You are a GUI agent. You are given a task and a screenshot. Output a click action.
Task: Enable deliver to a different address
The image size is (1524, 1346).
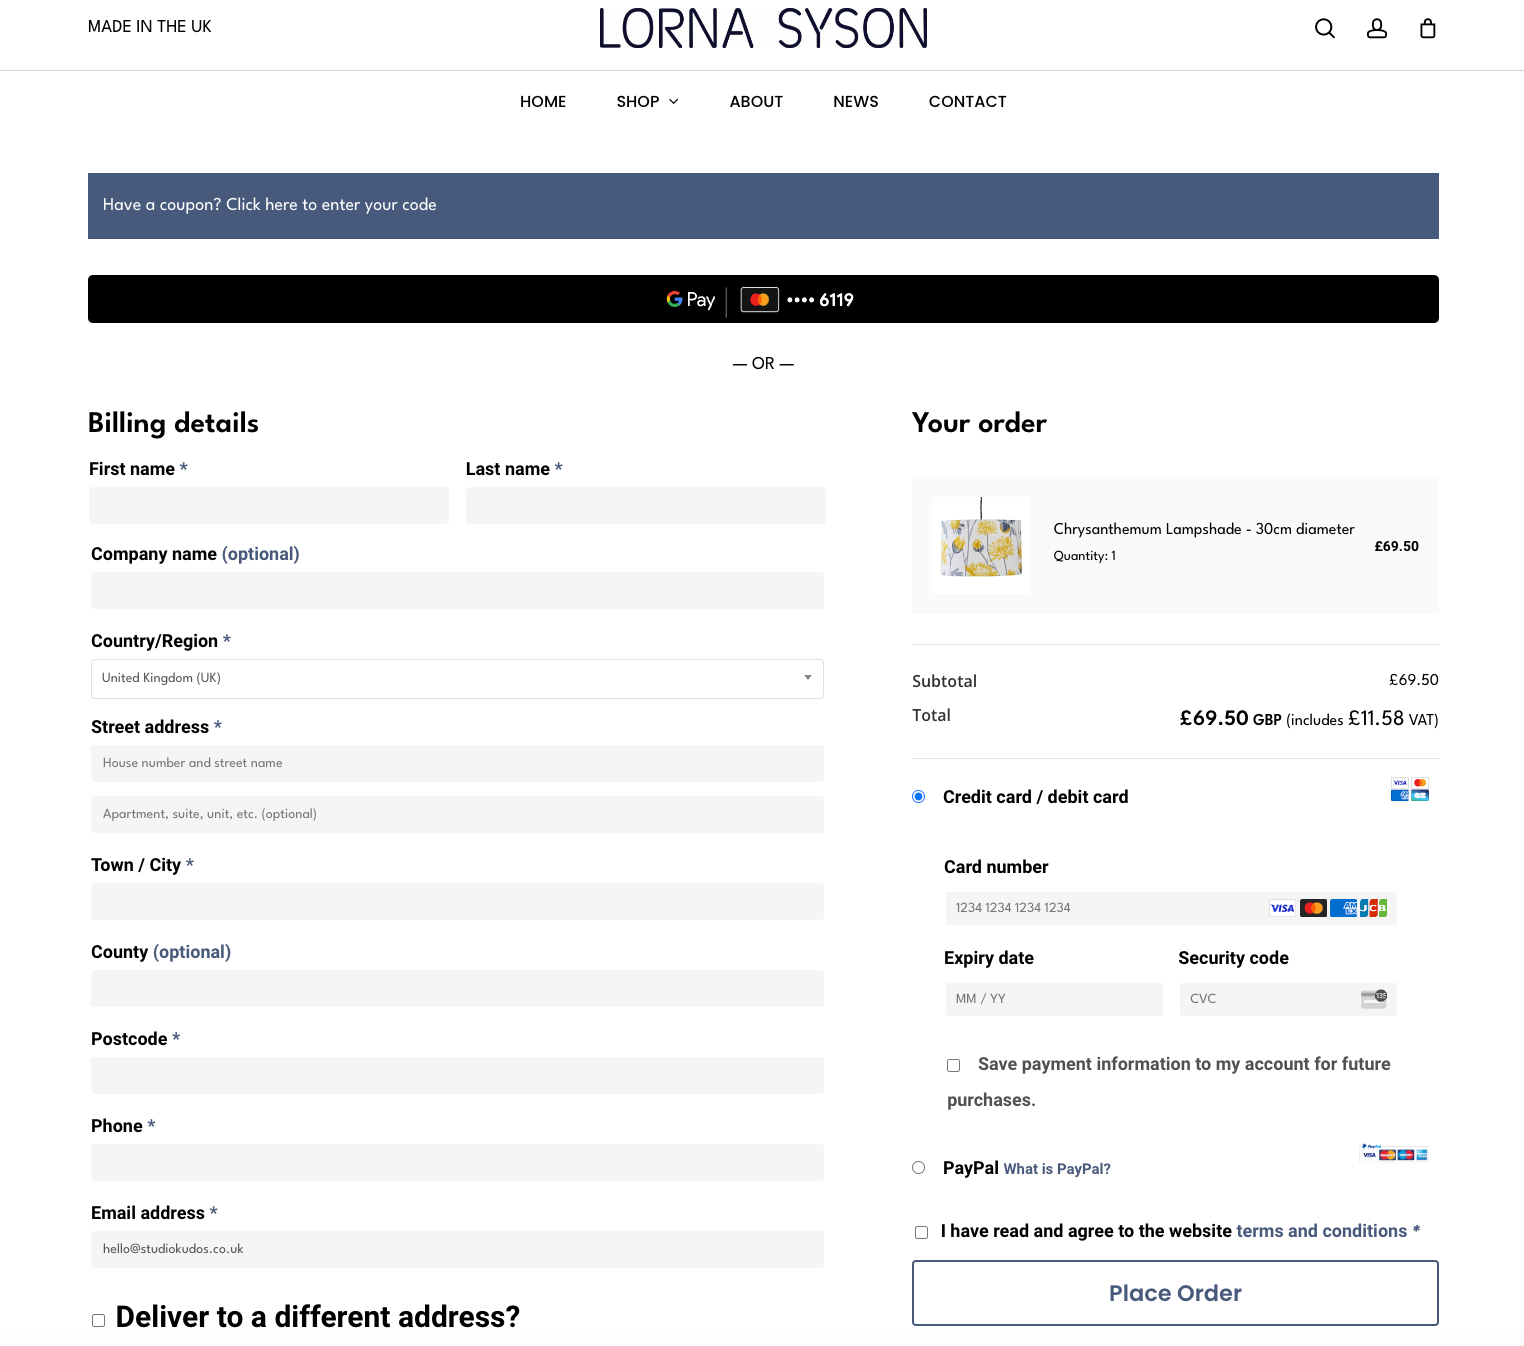(98, 1320)
